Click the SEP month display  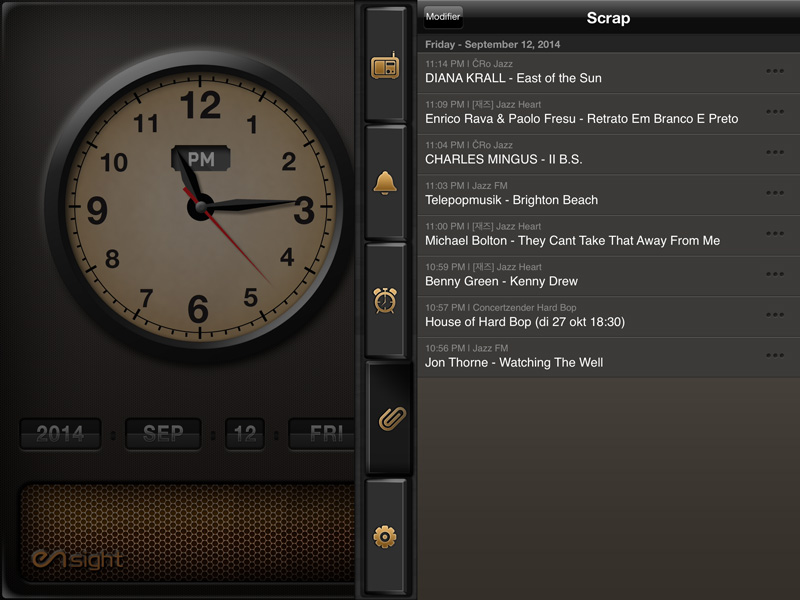pyautogui.click(x=163, y=434)
